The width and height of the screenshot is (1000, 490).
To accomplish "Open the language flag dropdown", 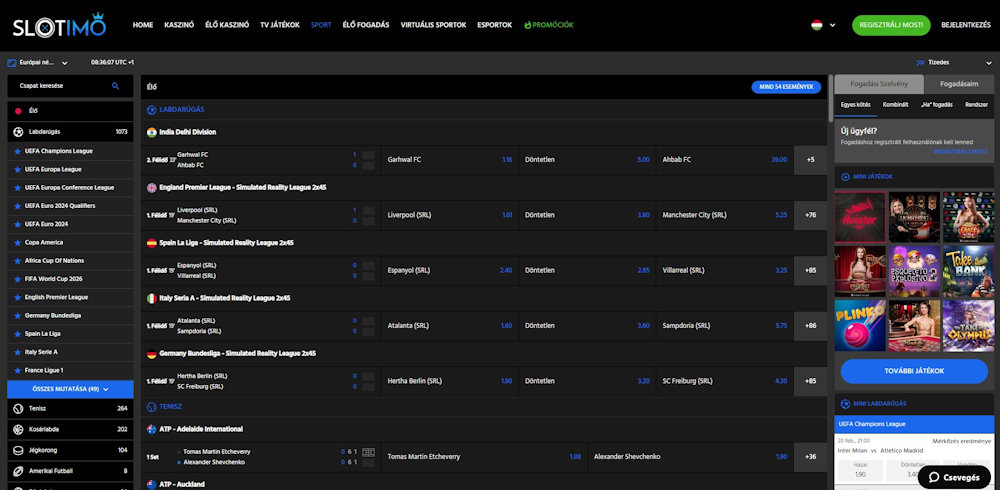I will point(823,25).
